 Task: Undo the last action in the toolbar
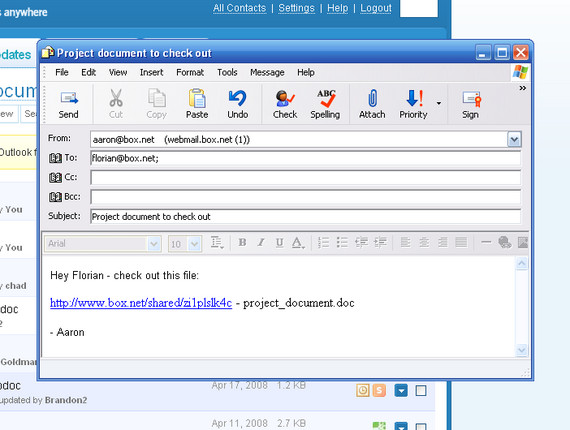click(237, 104)
